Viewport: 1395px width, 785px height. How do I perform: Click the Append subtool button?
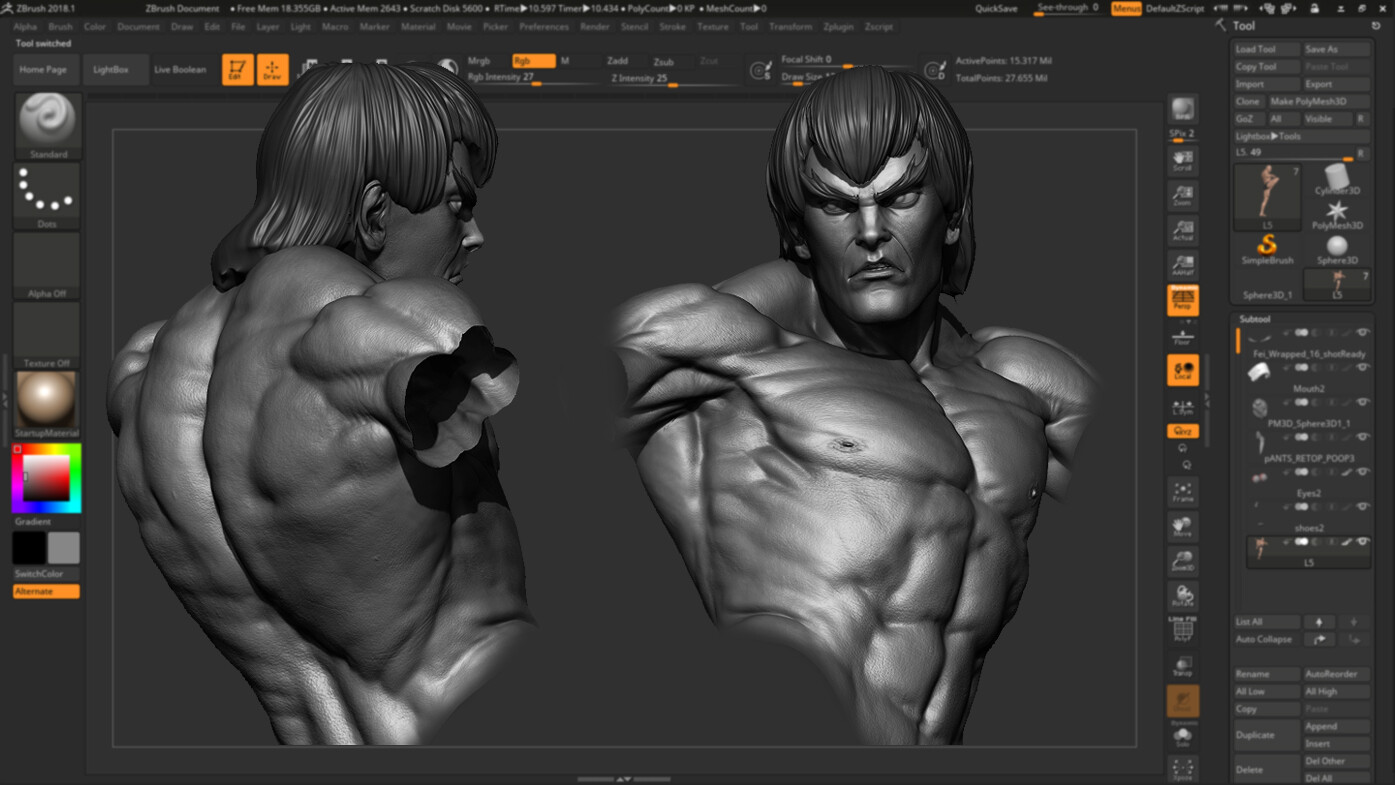point(1336,726)
